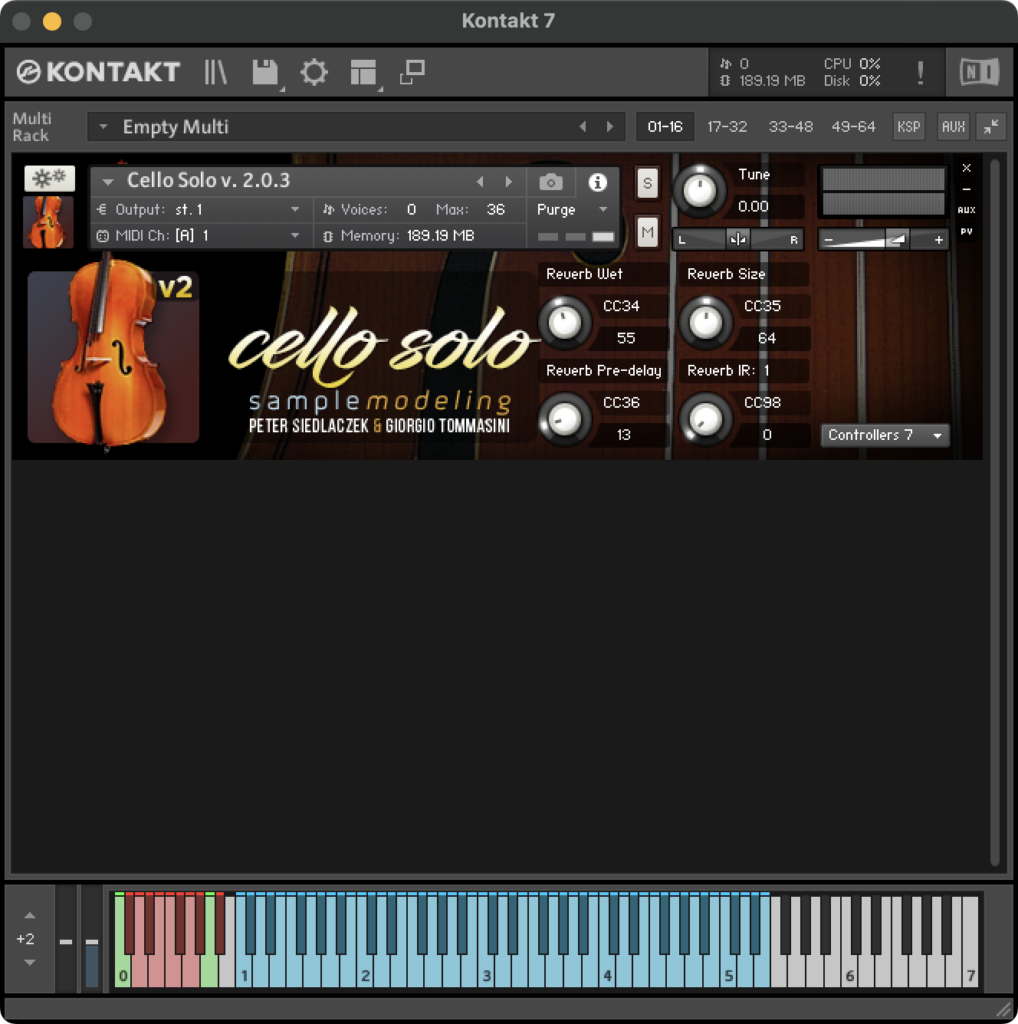This screenshot has width=1018, height=1024.
Task: Toggle the instrument AUX view
Action: click(x=967, y=210)
